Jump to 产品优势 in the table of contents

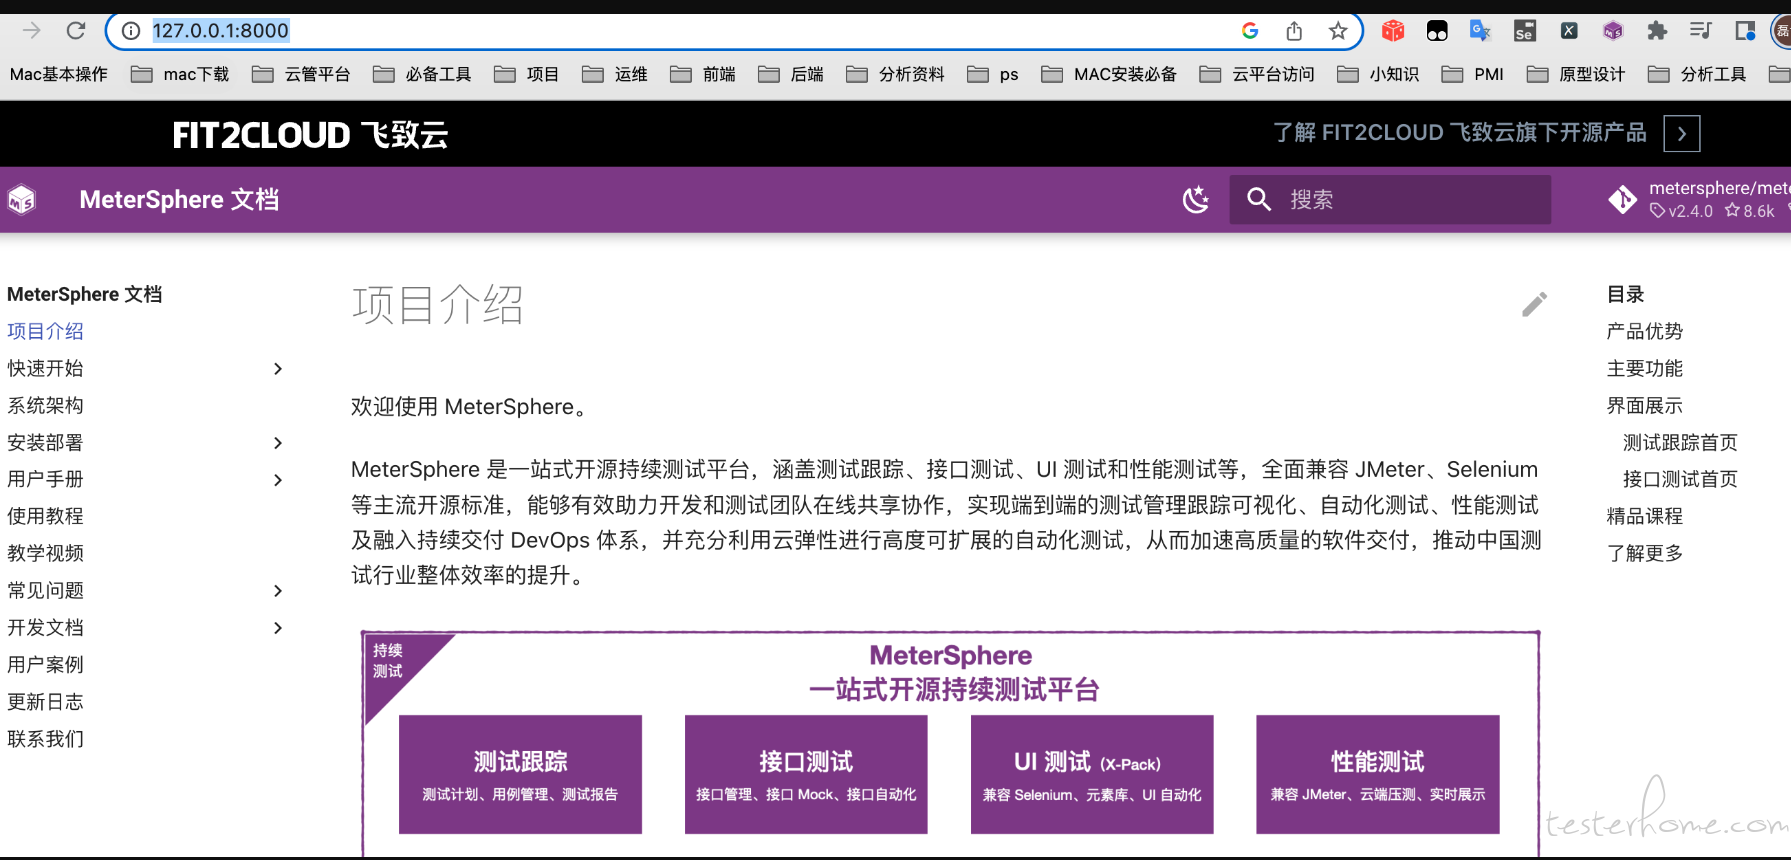(x=1645, y=331)
